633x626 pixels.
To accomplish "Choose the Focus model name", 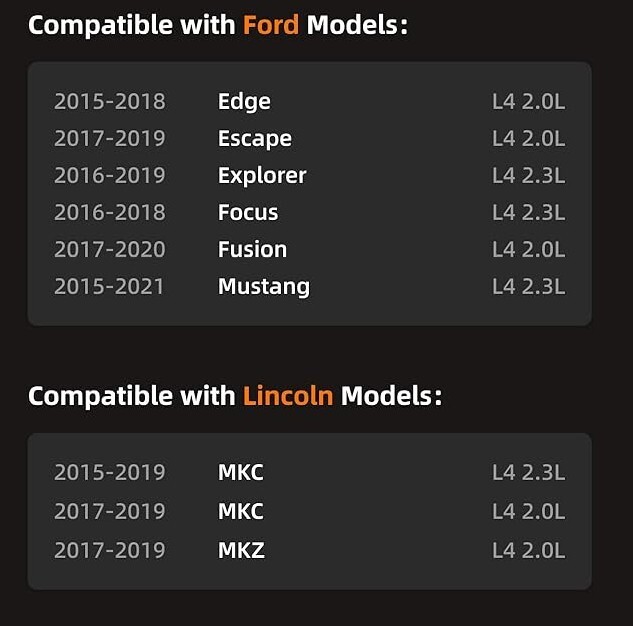I will 248,212.
